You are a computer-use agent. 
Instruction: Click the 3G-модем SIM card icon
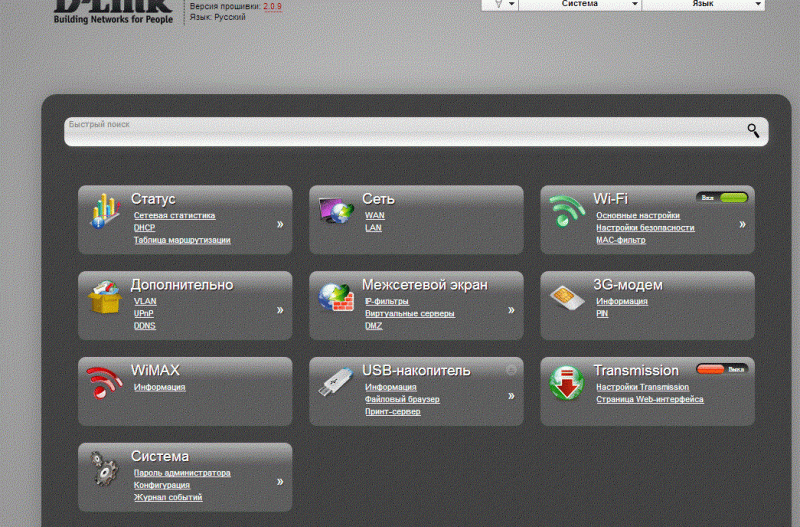pyautogui.click(x=567, y=297)
